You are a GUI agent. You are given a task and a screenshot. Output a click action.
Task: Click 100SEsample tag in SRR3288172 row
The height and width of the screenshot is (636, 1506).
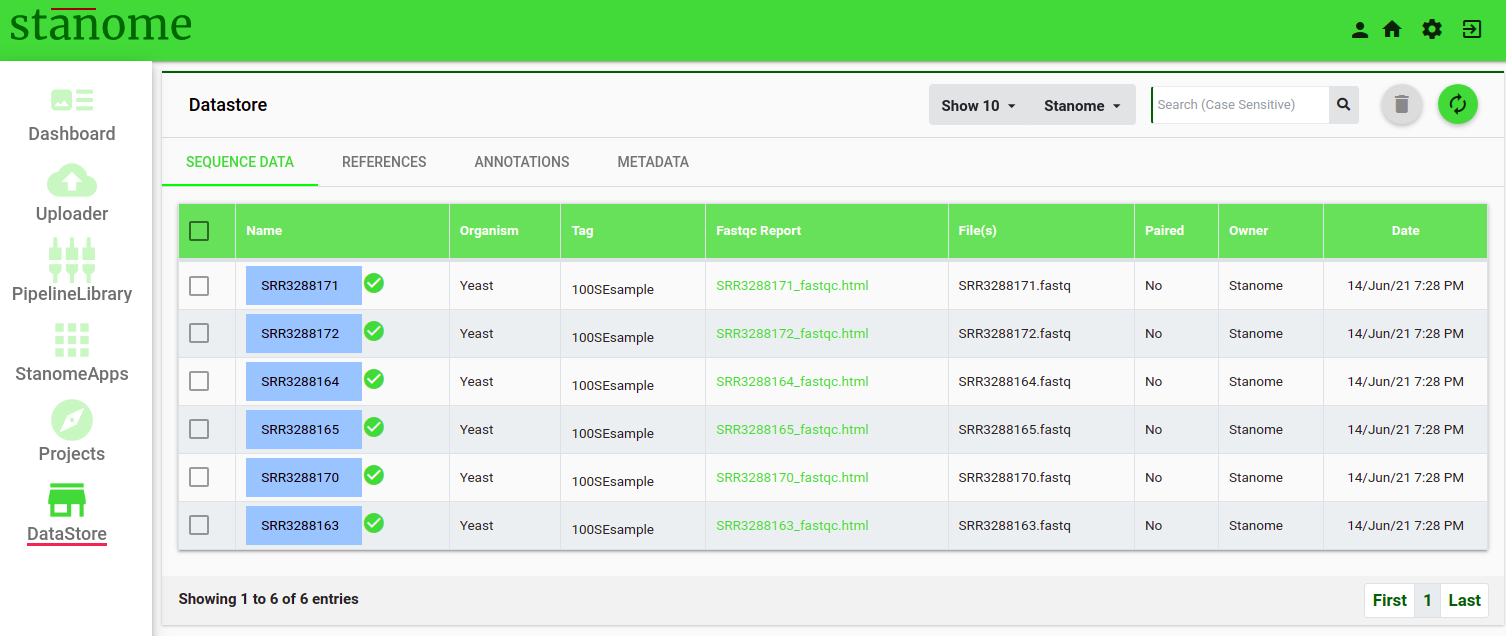[612, 338]
